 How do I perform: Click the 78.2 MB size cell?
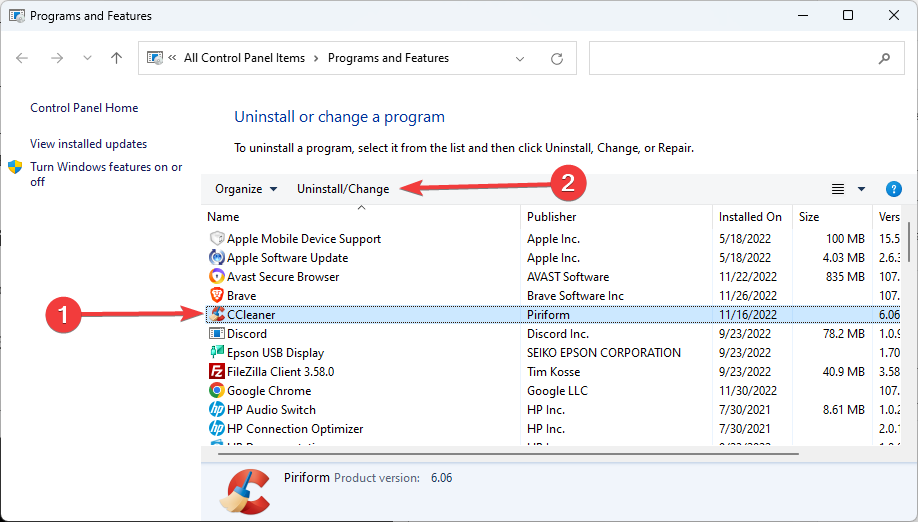pos(844,334)
